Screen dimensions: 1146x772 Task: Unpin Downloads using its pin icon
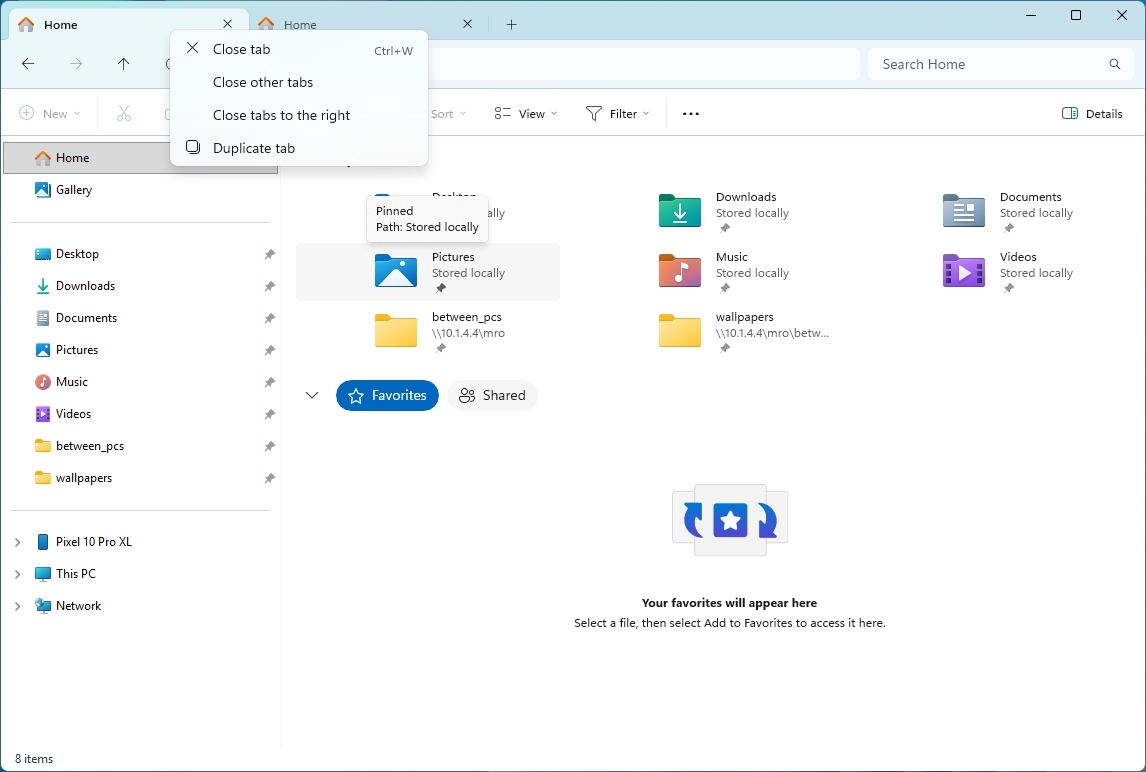click(269, 286)
